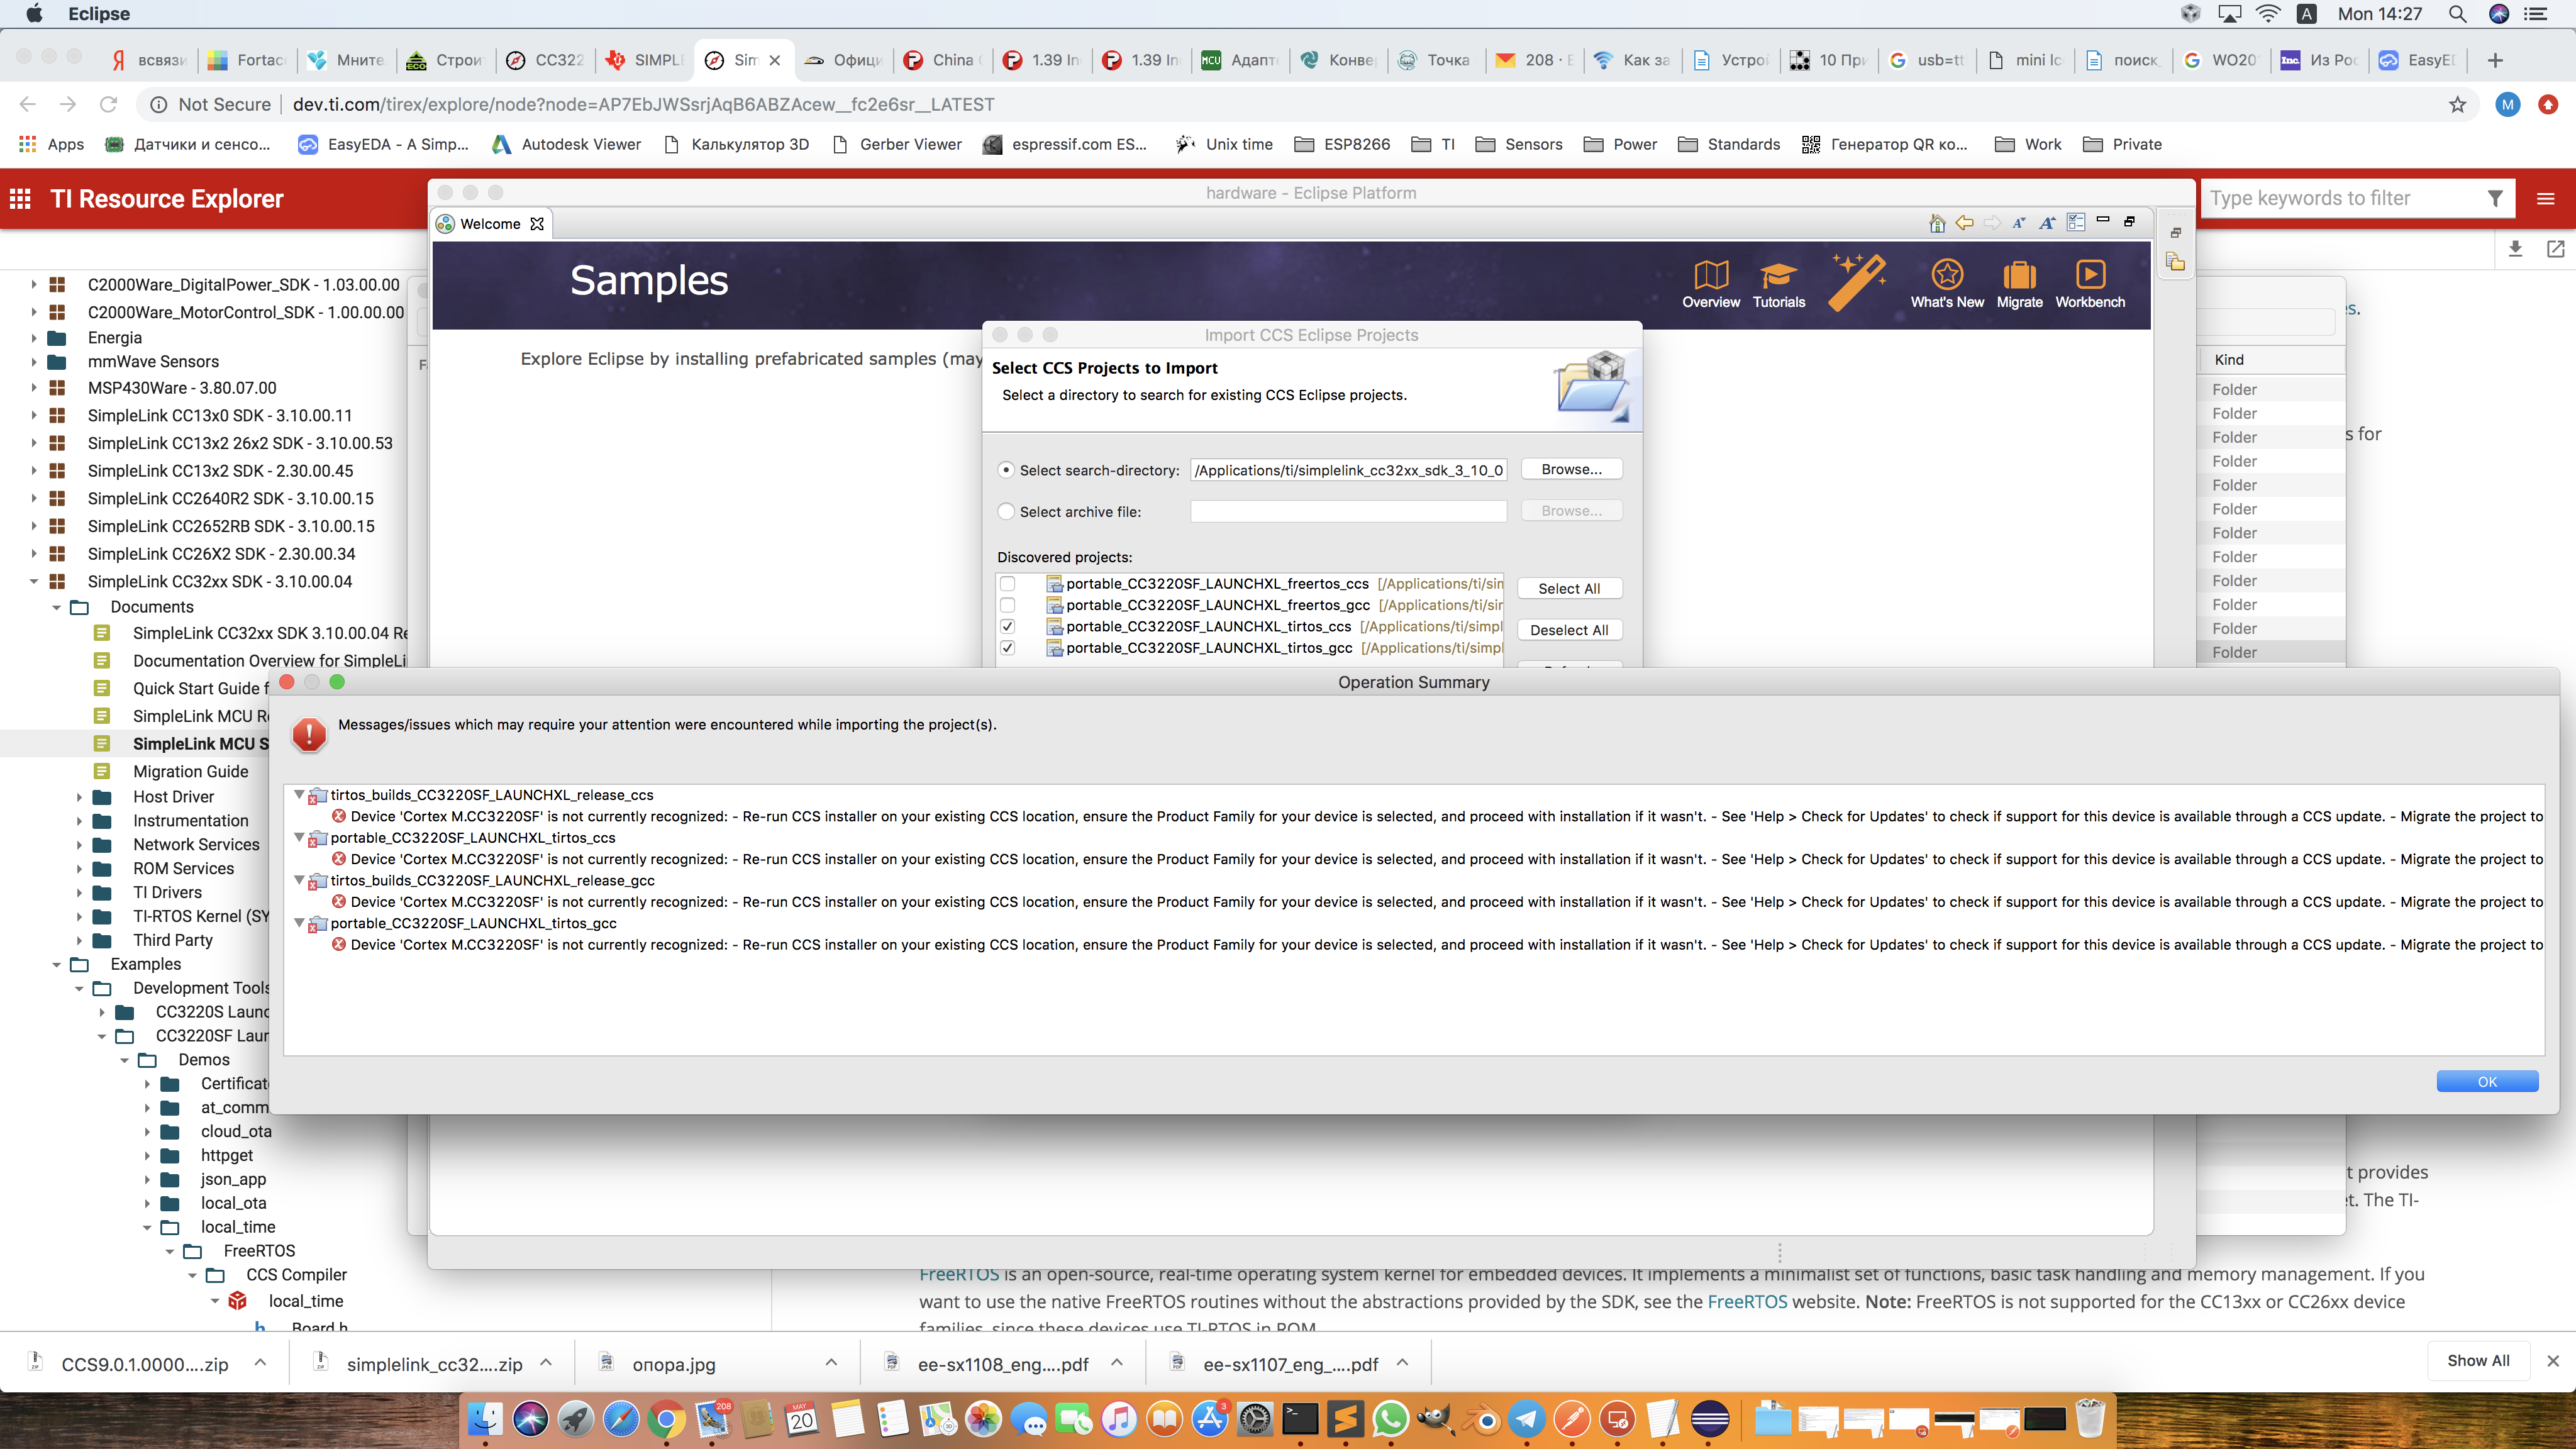
Task: Open the Eclipse menu in the menu bar
Action: coord(99,14)
